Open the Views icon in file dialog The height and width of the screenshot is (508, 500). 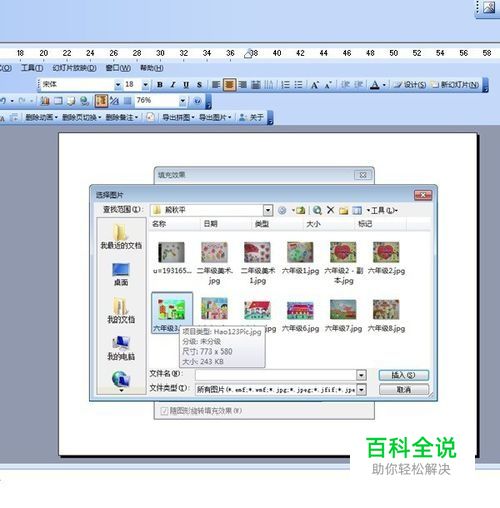(x=357, y=210)
